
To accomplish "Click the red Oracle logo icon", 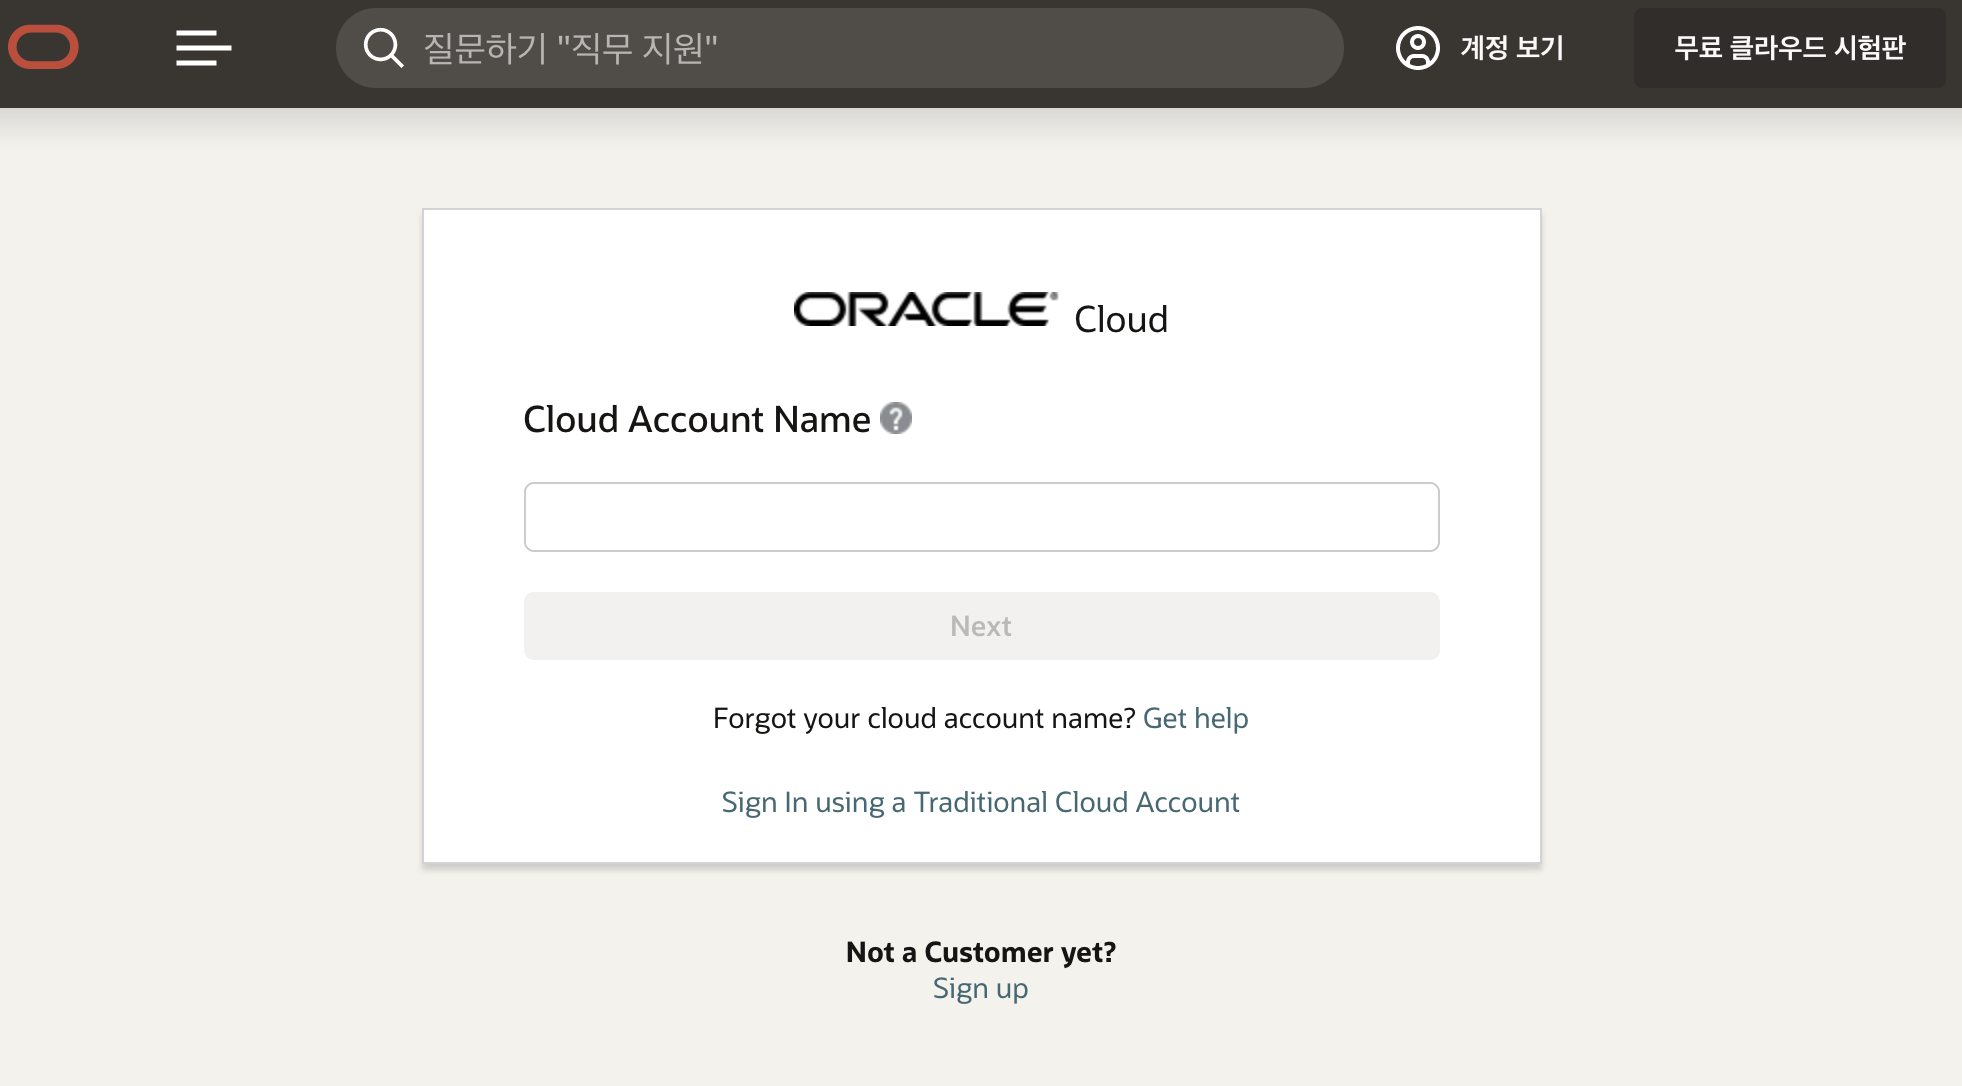I will point(43,47).
